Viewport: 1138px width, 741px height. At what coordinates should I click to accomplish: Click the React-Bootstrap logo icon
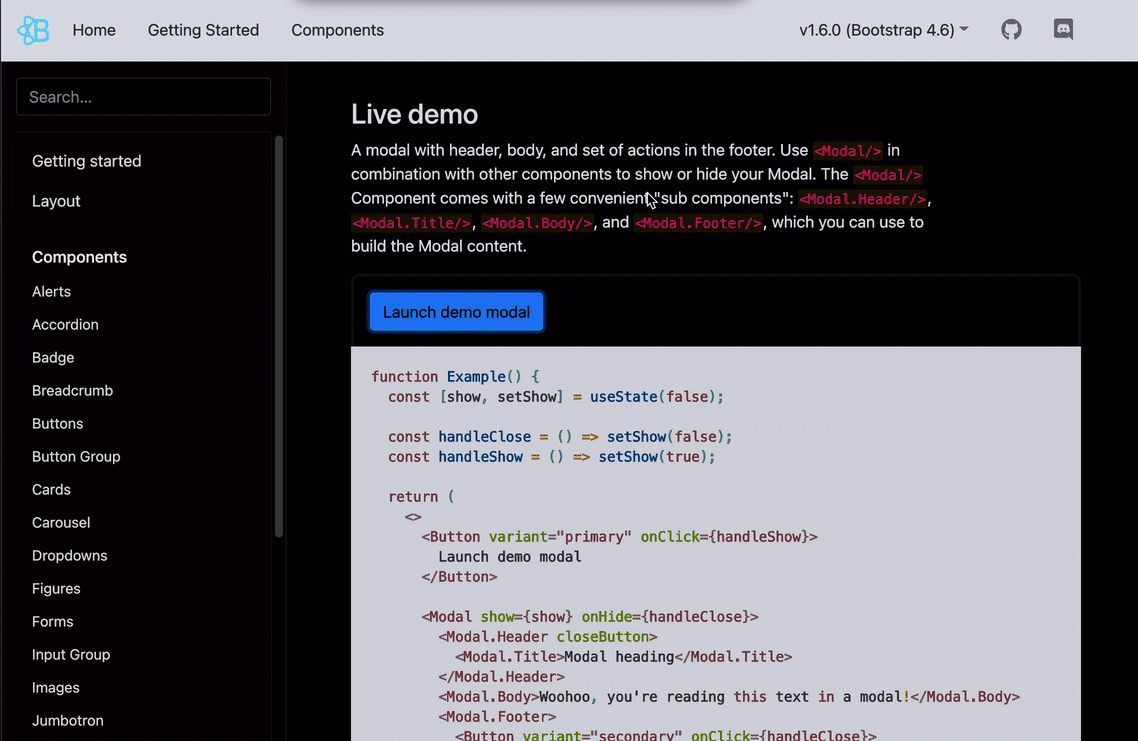pos(33,30)
